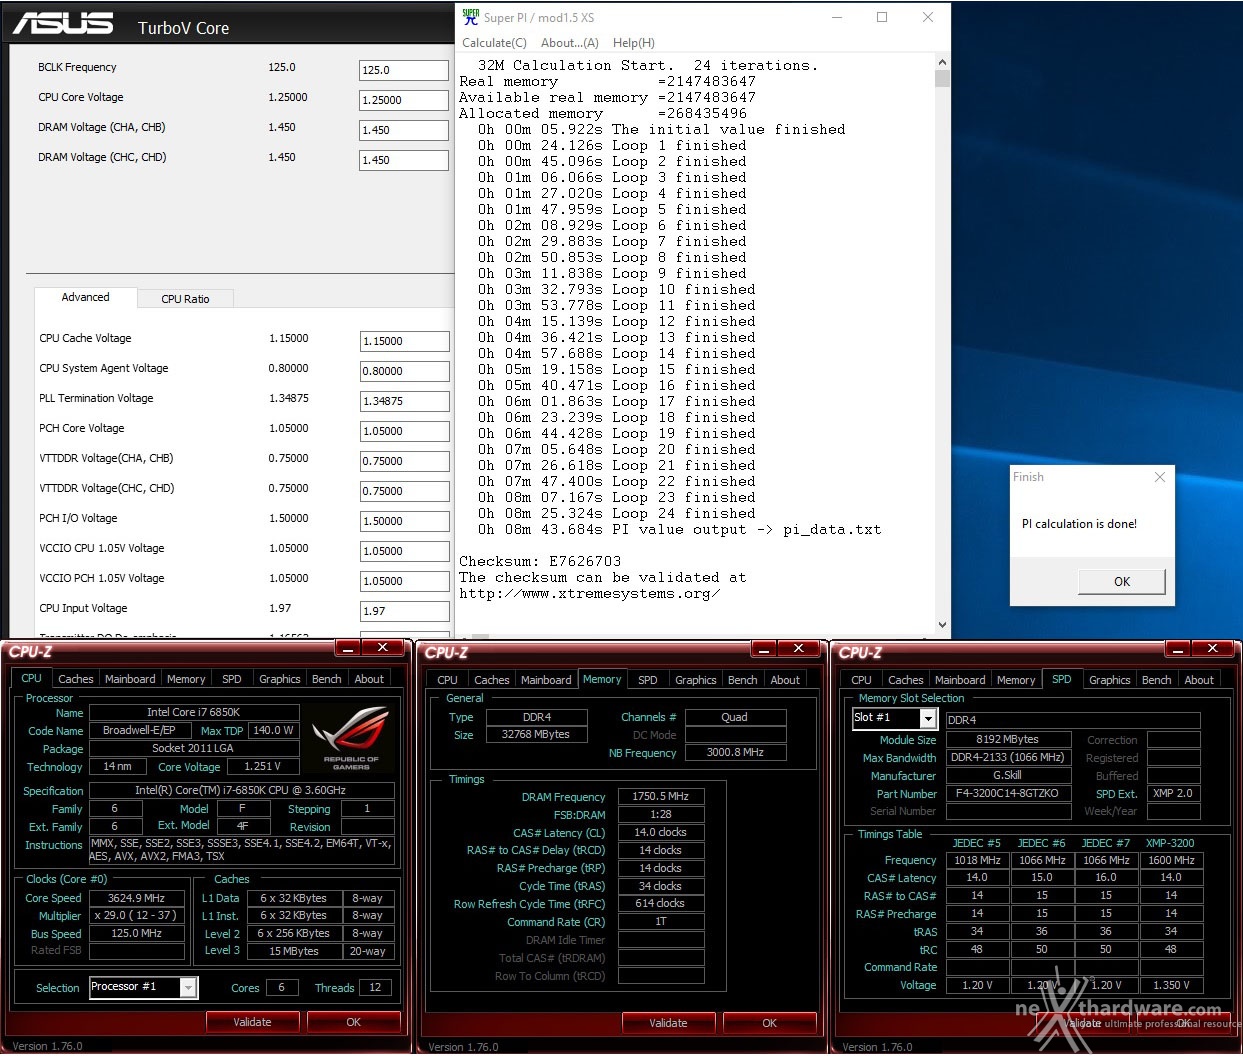Click the xtremesystems.org URL in Super PI output
Viewport: 1243px width, 1056px height.
[x=589, y=594]
